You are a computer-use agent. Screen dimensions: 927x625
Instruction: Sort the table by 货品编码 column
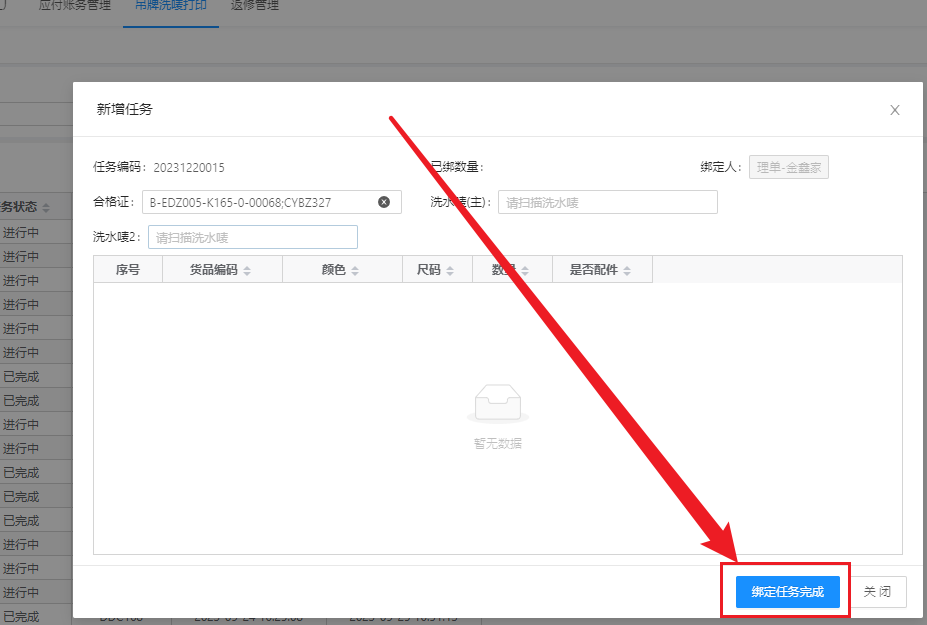pyautogui.click(x=247, y=271)
